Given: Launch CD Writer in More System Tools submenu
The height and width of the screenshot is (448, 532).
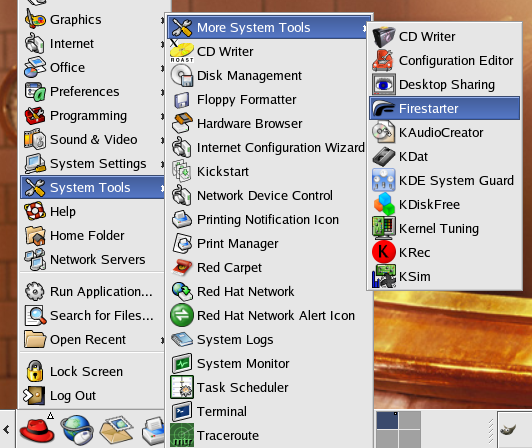Looking at the screenshot, I should coord(444,36).
